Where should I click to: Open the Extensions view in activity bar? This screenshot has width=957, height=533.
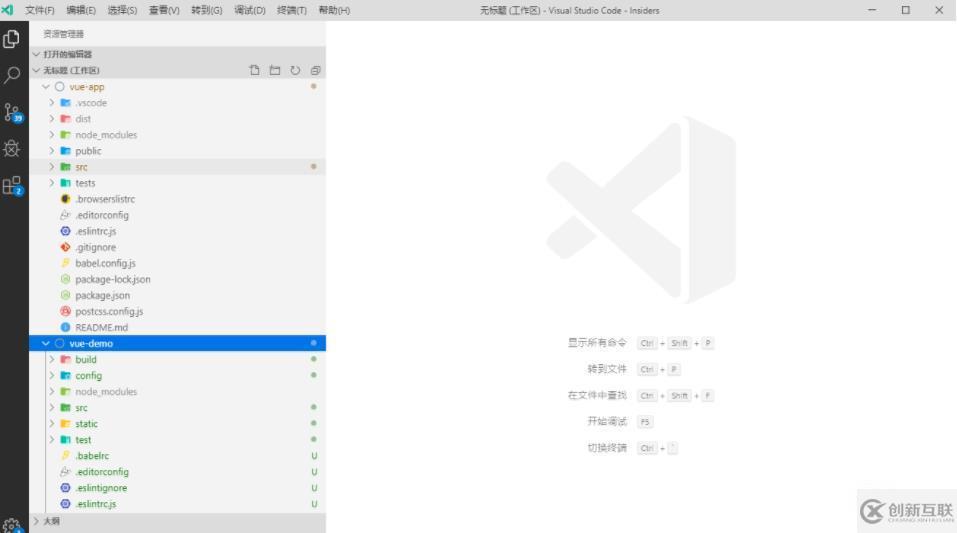12,186
